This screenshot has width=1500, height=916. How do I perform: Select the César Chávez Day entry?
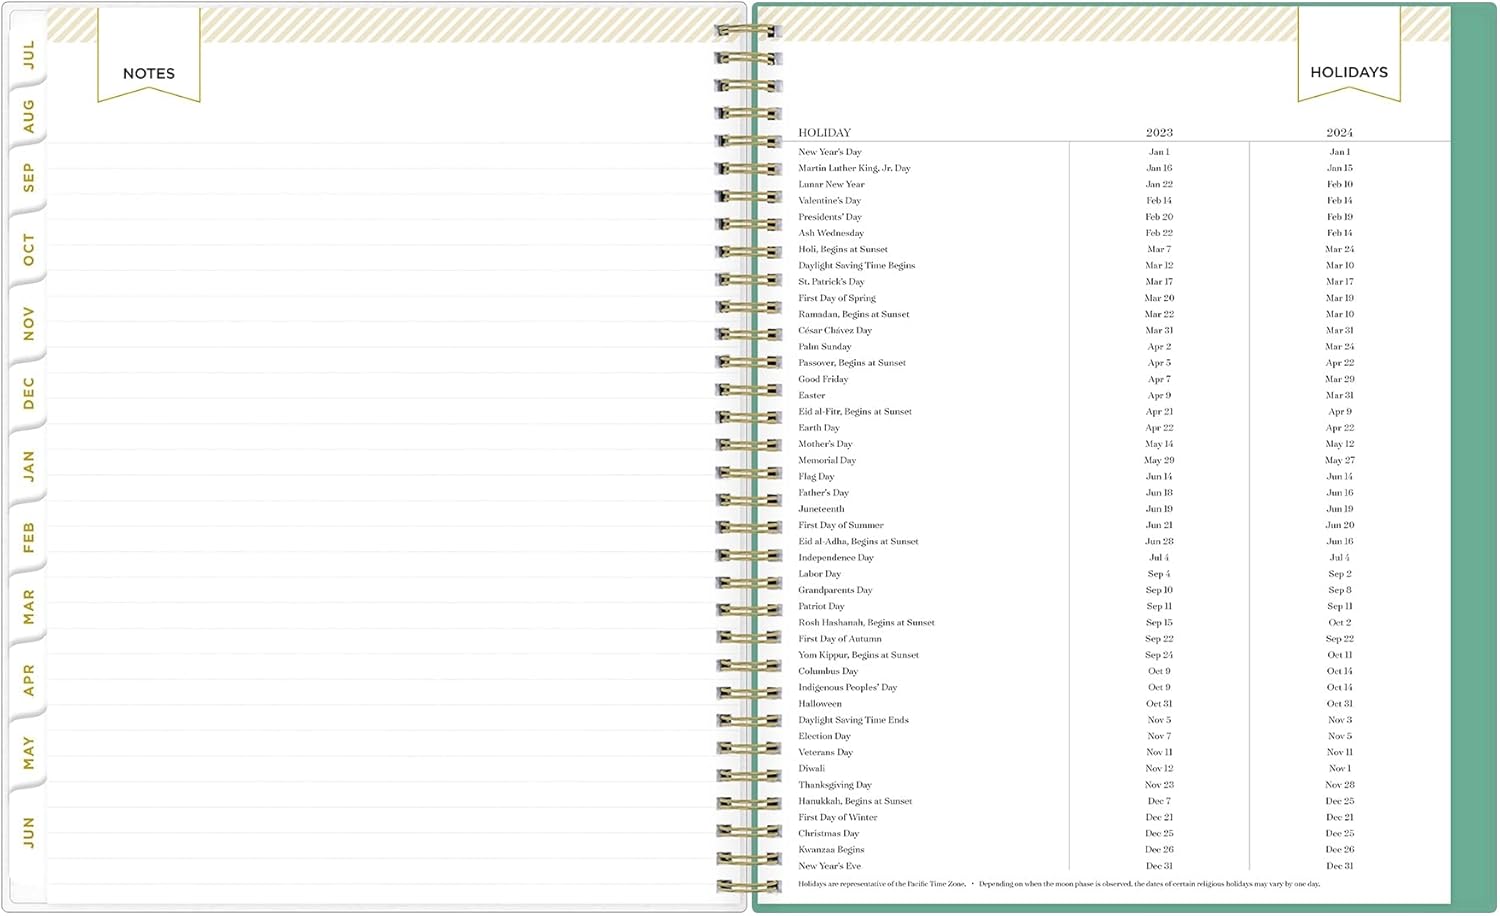(835, 330)
